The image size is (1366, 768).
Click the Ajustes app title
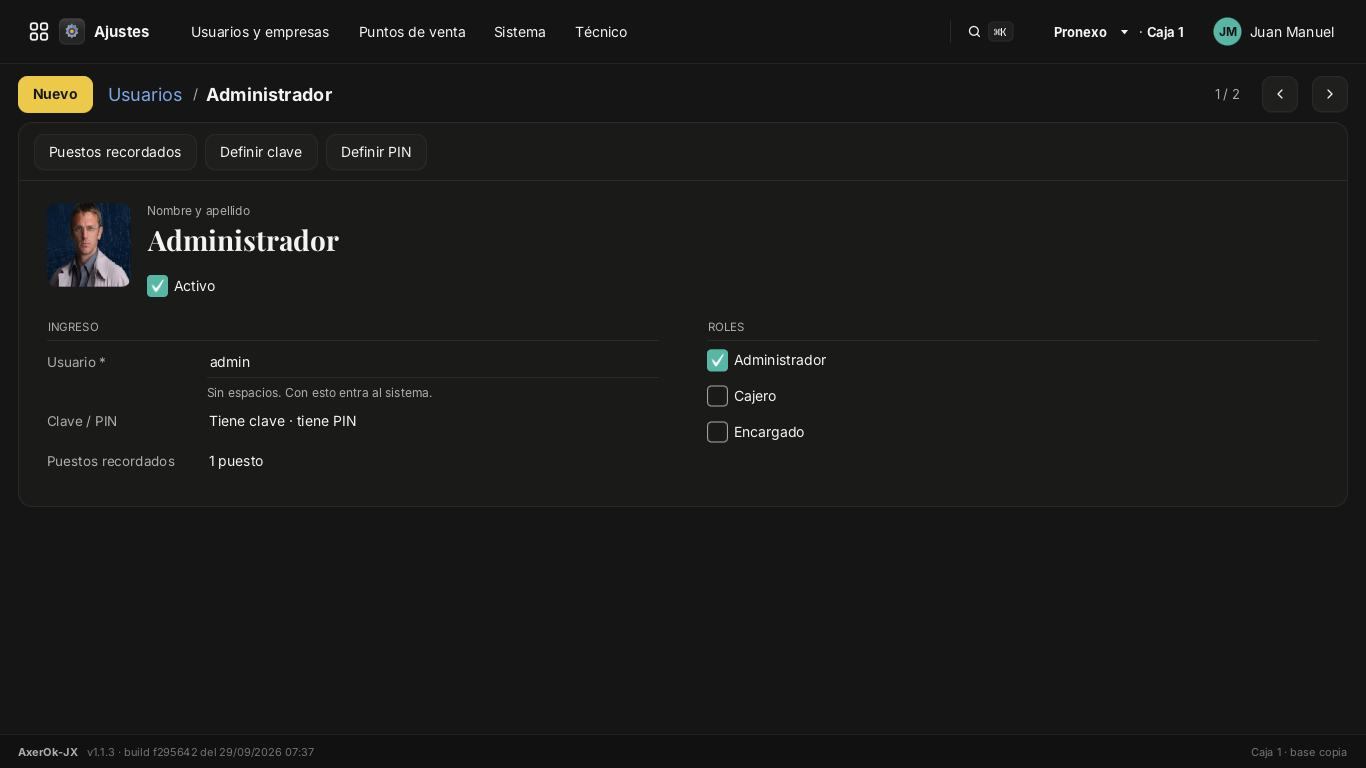click(121, 32)
